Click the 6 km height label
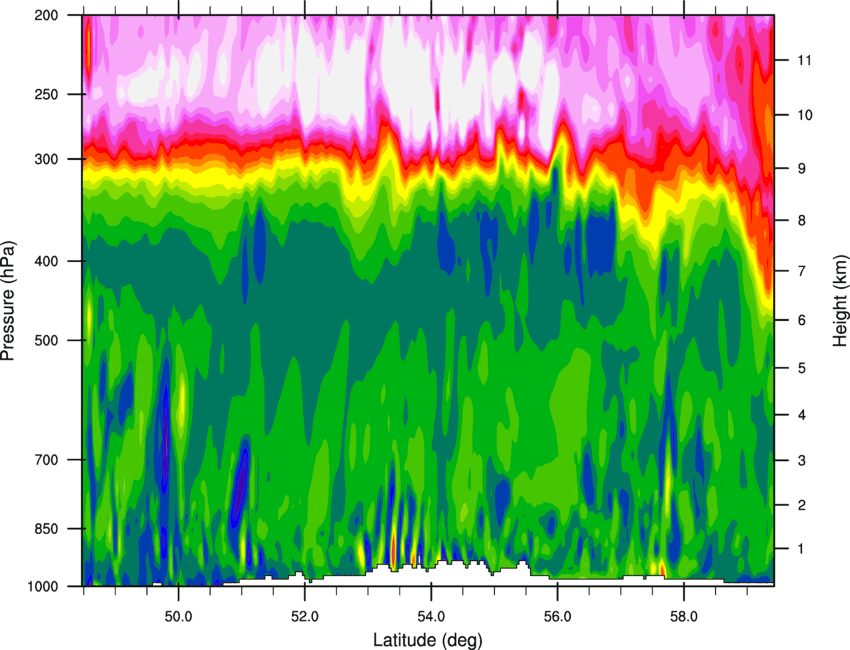 [x=802, y=320]
